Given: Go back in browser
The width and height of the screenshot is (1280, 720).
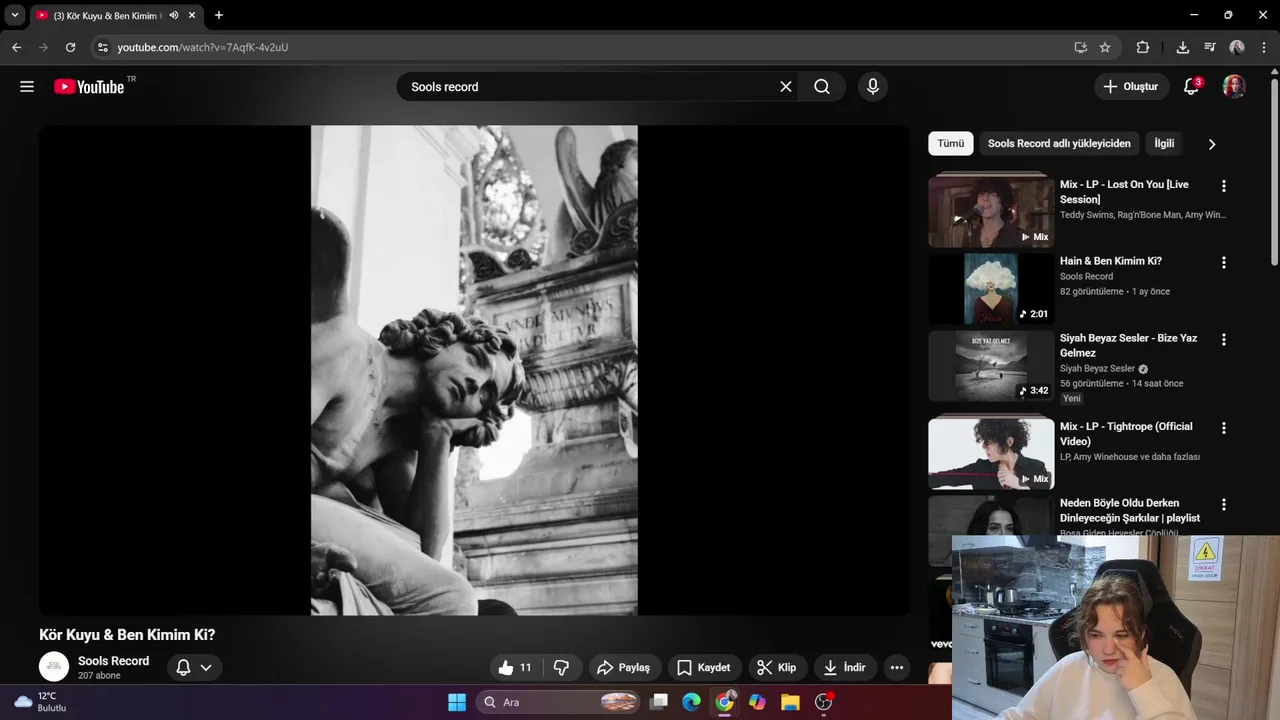Looking at the screenshot, I should (x=16, y=47).
